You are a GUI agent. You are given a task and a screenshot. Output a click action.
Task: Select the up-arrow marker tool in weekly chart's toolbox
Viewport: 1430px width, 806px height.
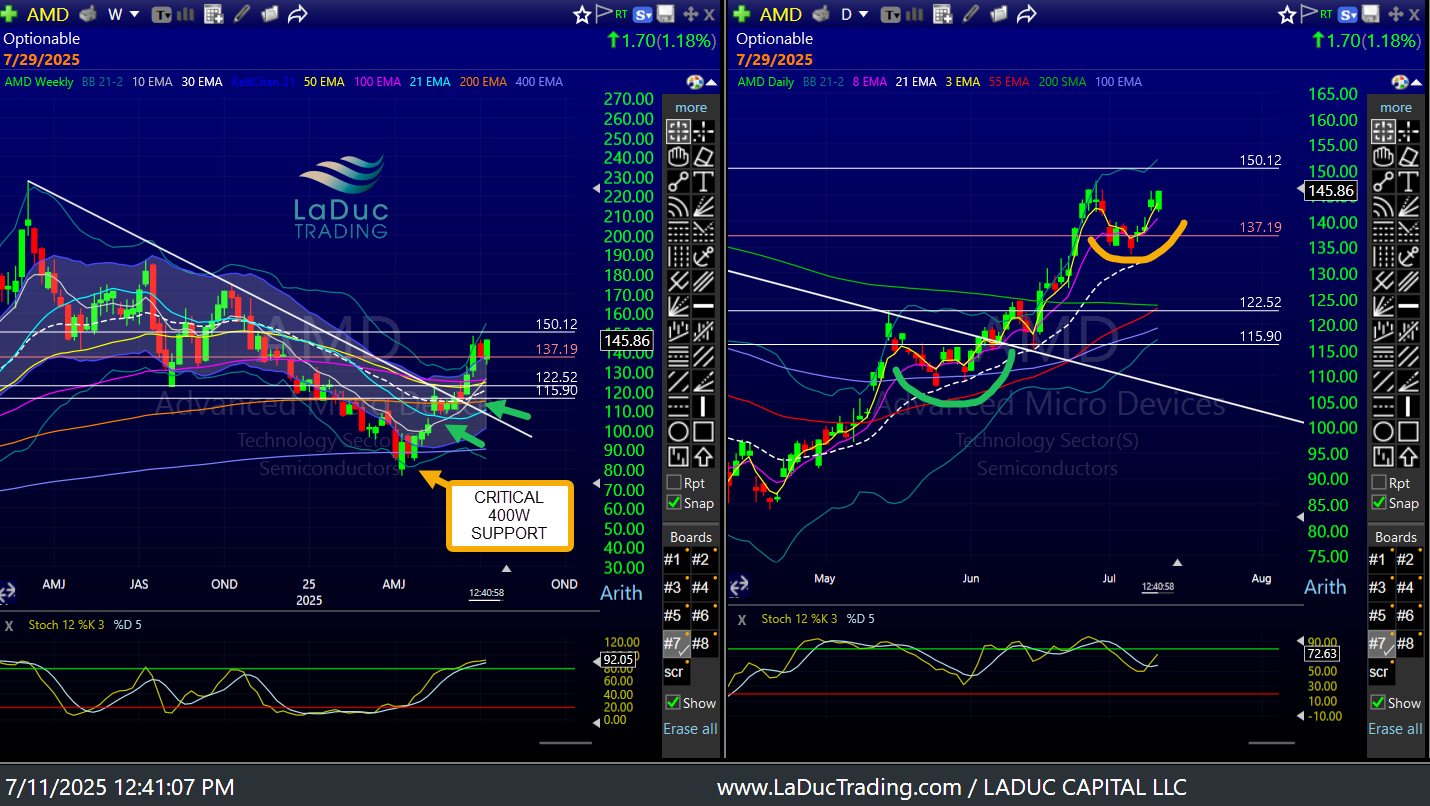pos(704,457)
